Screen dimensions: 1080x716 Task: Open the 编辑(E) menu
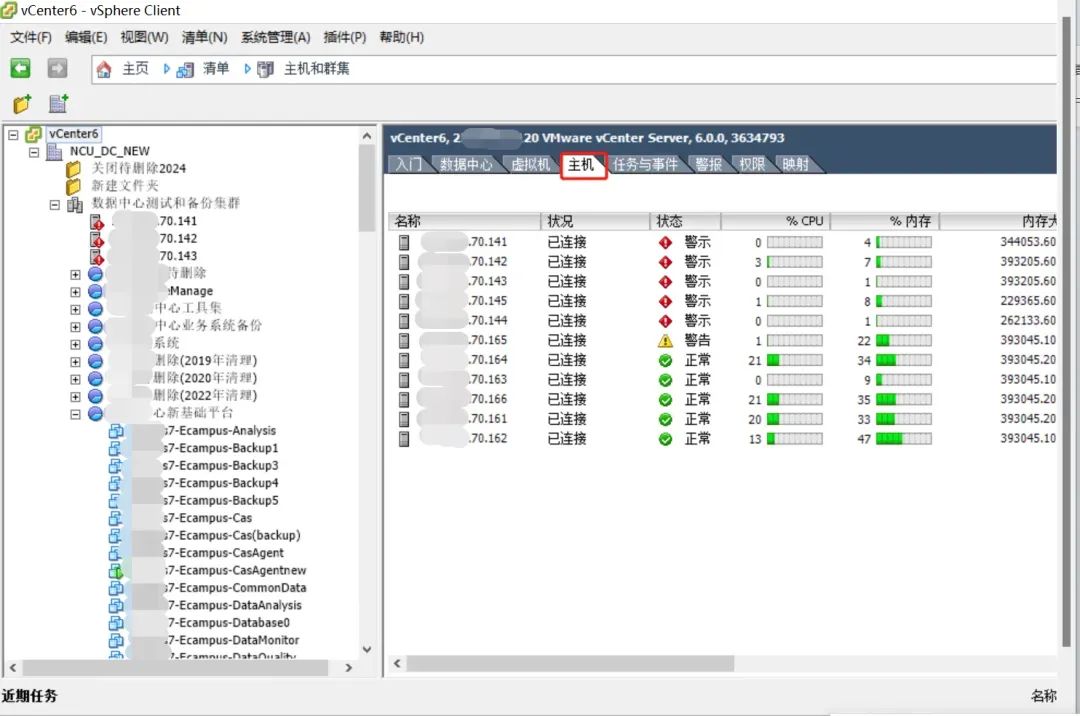[86, 37]
